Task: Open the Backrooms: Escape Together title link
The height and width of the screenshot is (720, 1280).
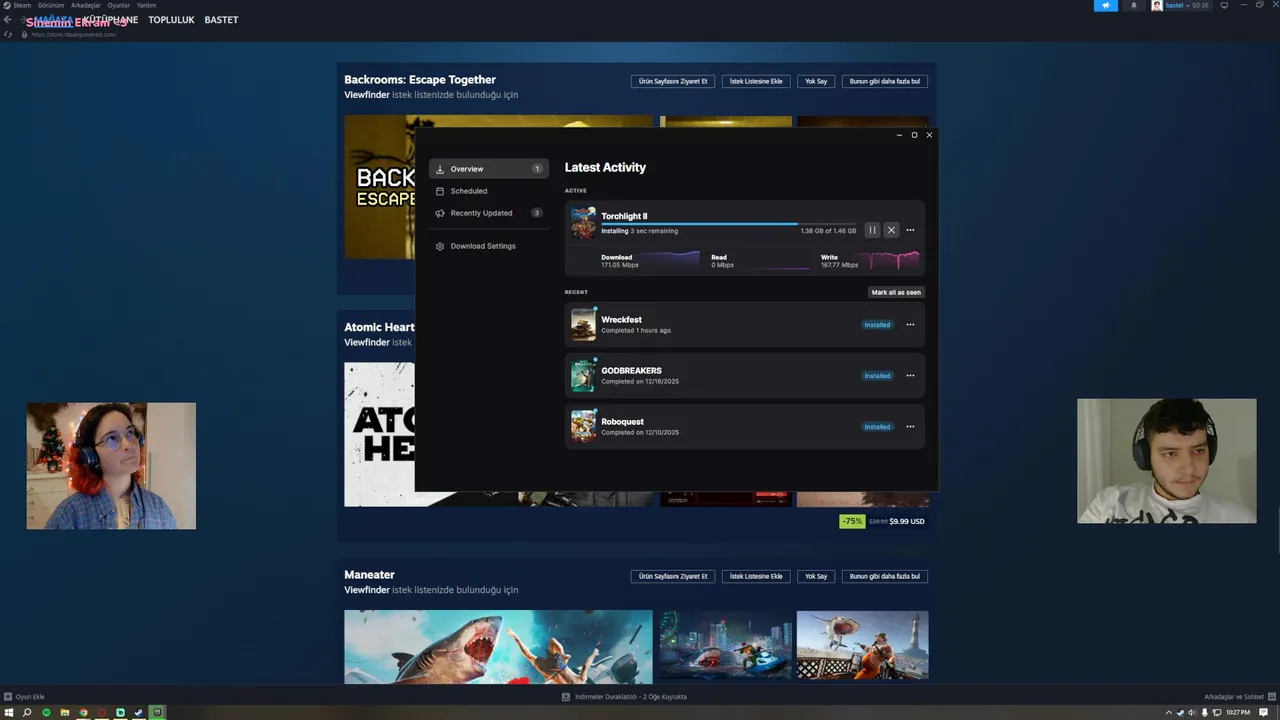Action: (x=420, y=79)
